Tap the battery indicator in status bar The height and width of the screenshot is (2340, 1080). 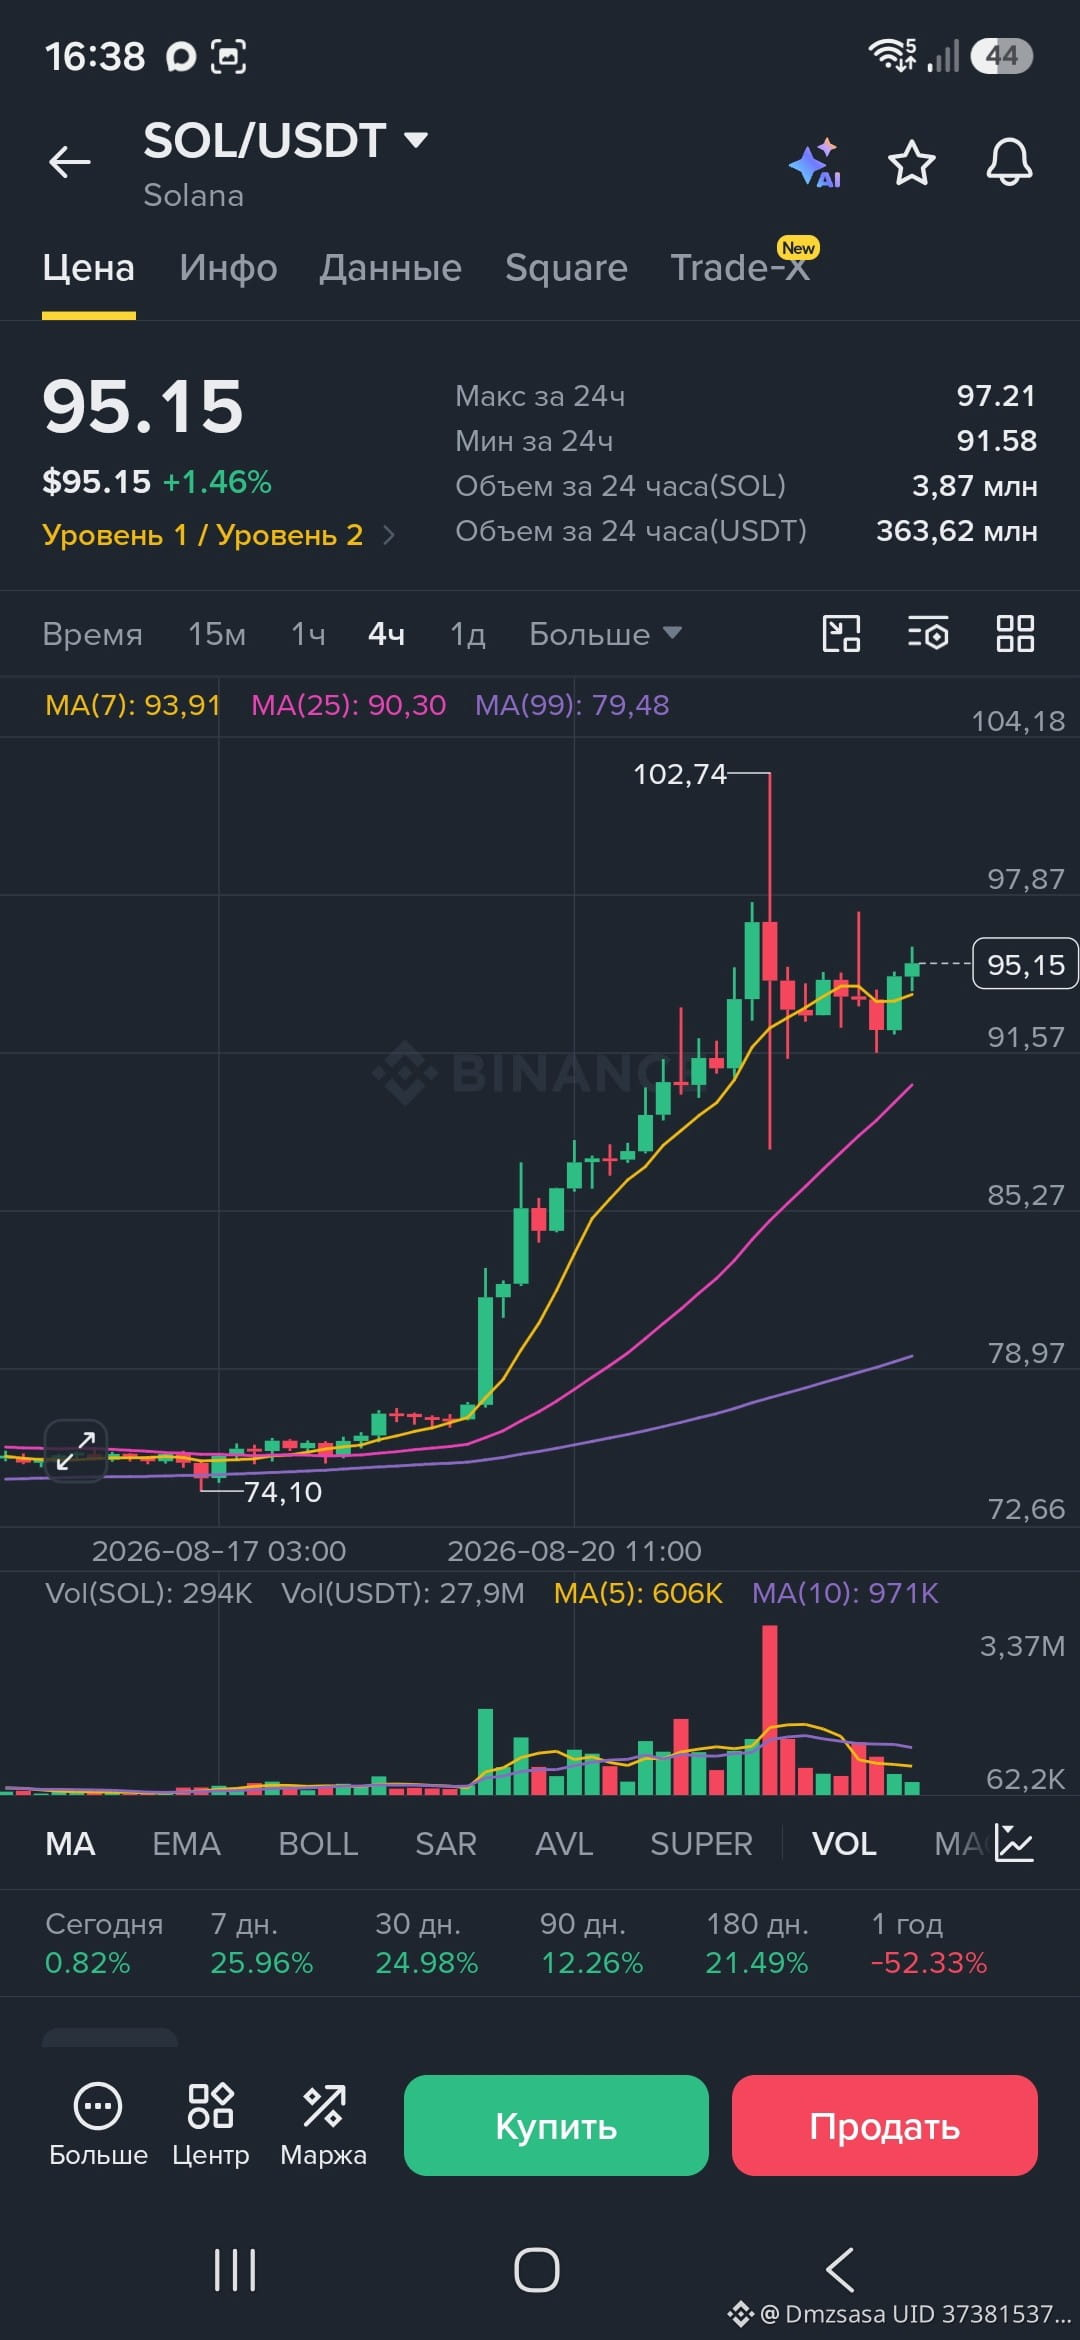(x=1002, y=55)
